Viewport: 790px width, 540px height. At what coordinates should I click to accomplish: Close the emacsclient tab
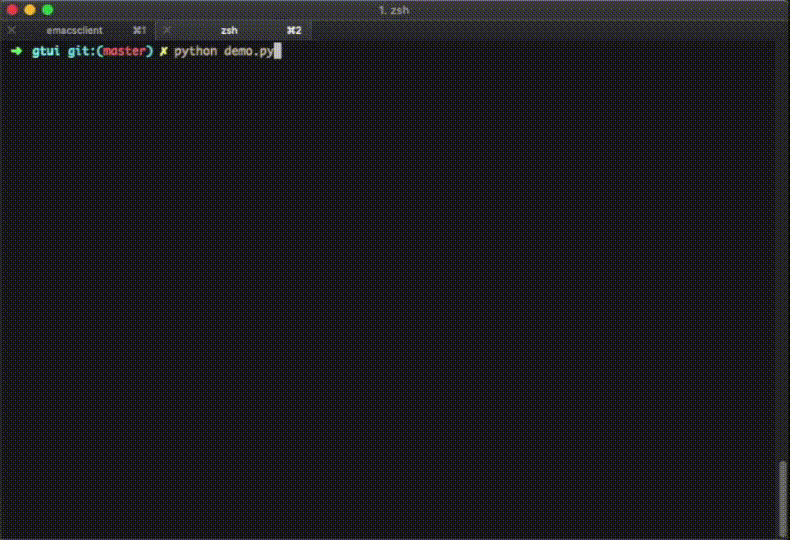pyautogui.click(x=12, y=30)
